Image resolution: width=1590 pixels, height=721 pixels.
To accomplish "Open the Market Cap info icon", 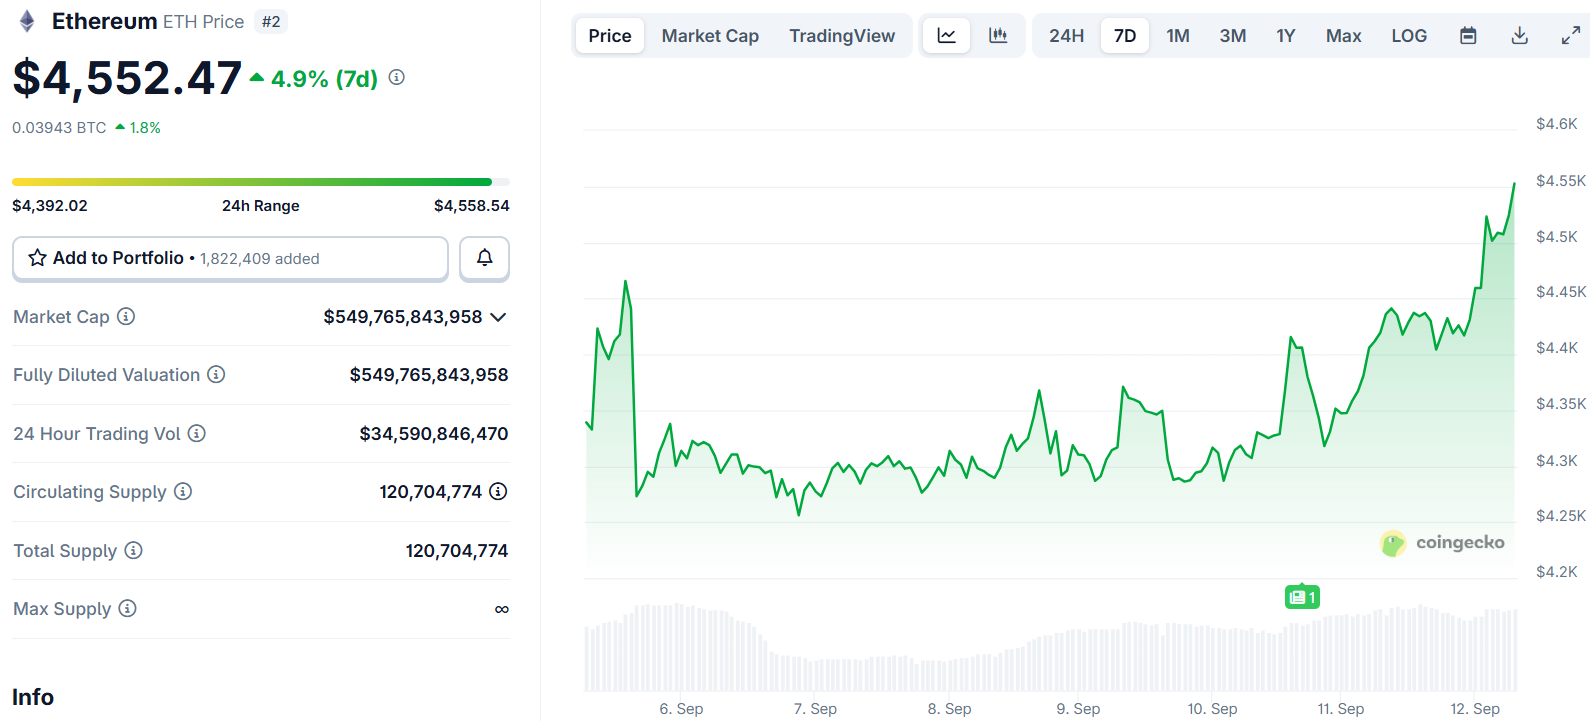I will tap(126, 316).
